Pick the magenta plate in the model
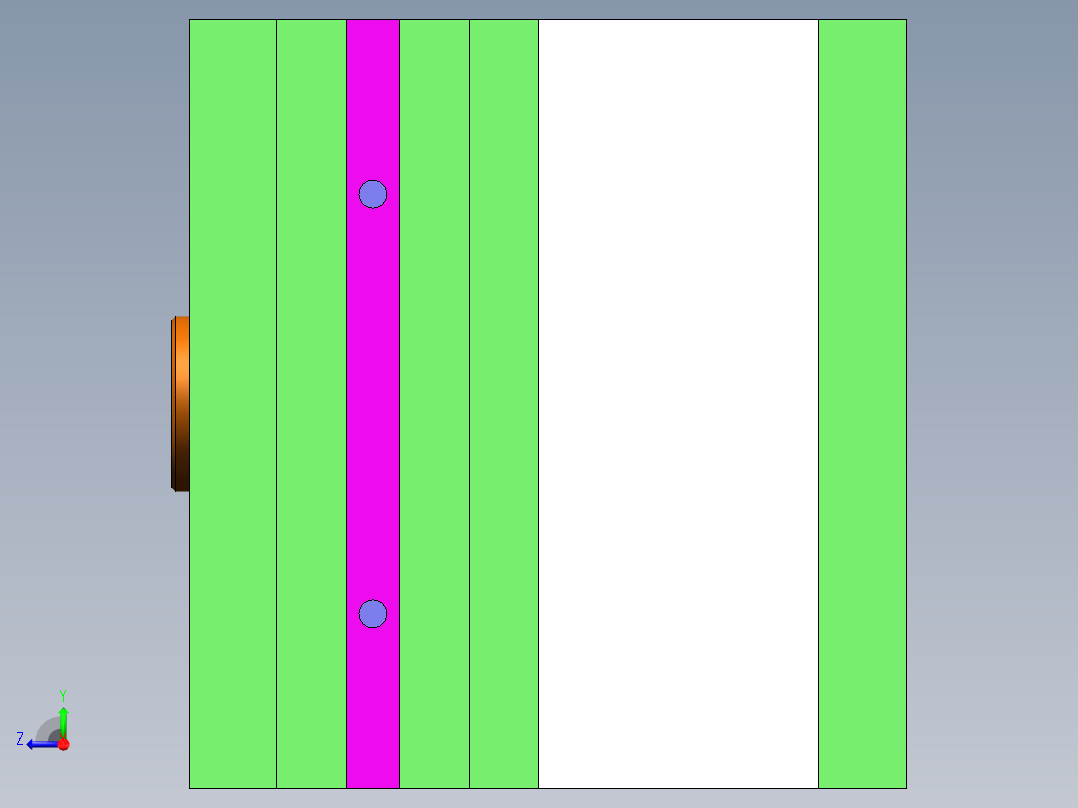 click(x=373, y=404)
